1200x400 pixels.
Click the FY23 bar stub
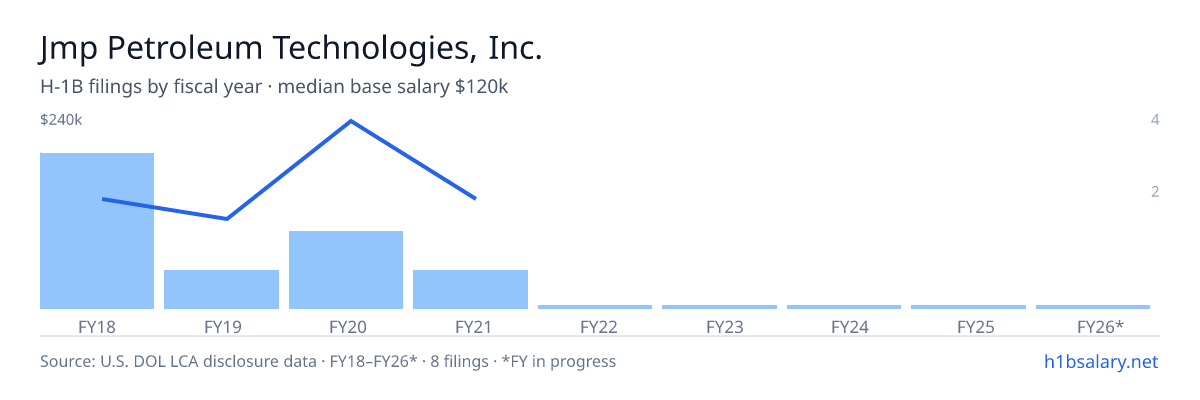tap(719, 307)
